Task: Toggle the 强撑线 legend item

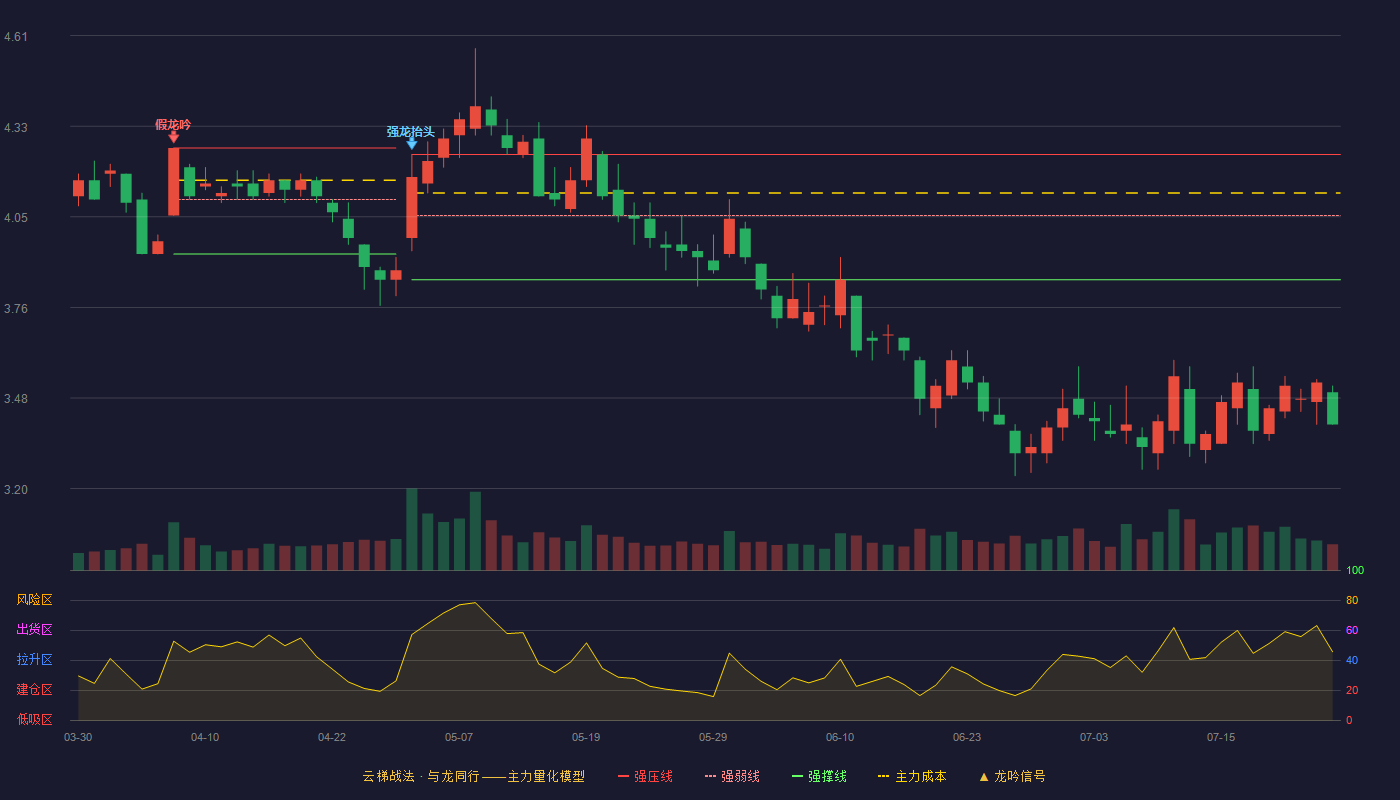Action: (820, 776)
